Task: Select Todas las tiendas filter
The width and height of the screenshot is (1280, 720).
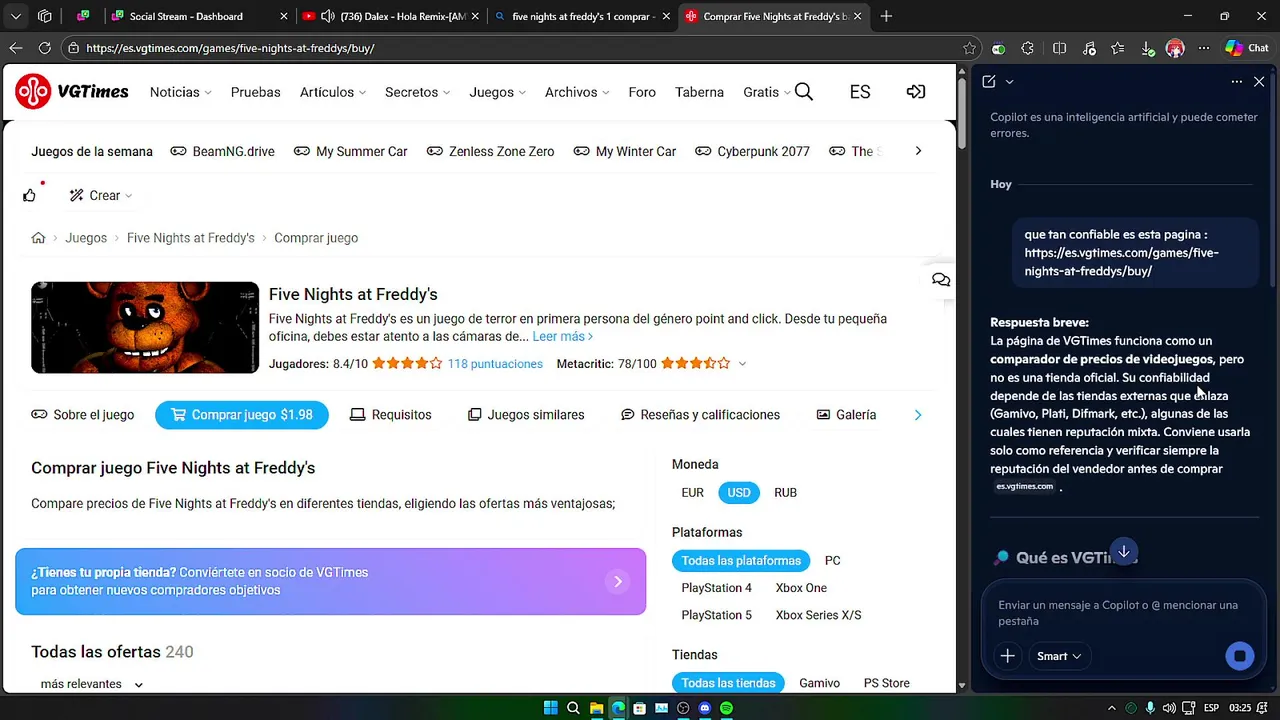Action: pos(728,683)
